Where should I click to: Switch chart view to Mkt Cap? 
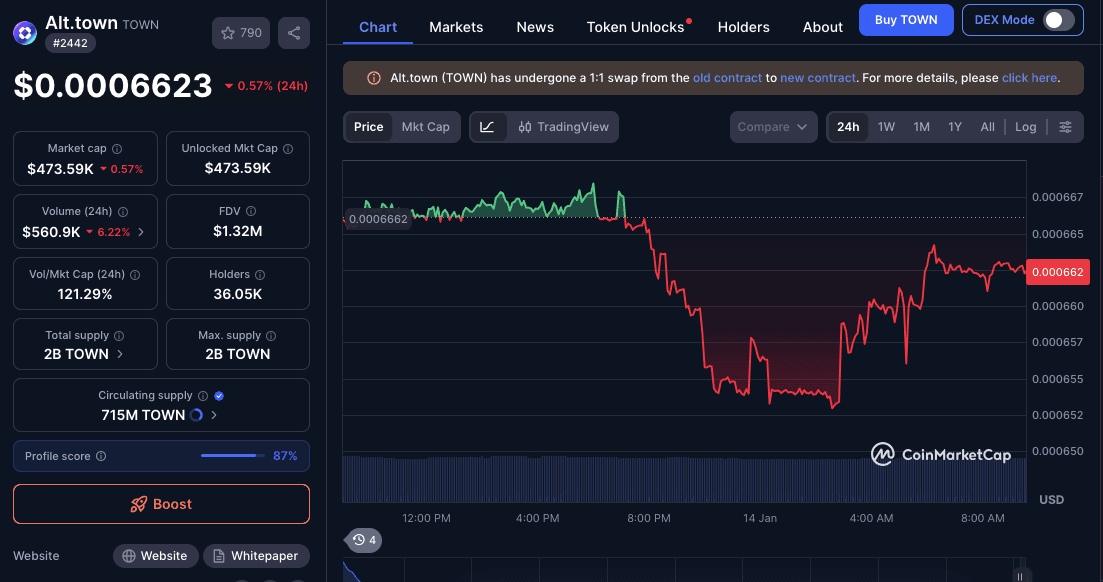point(424,127)
